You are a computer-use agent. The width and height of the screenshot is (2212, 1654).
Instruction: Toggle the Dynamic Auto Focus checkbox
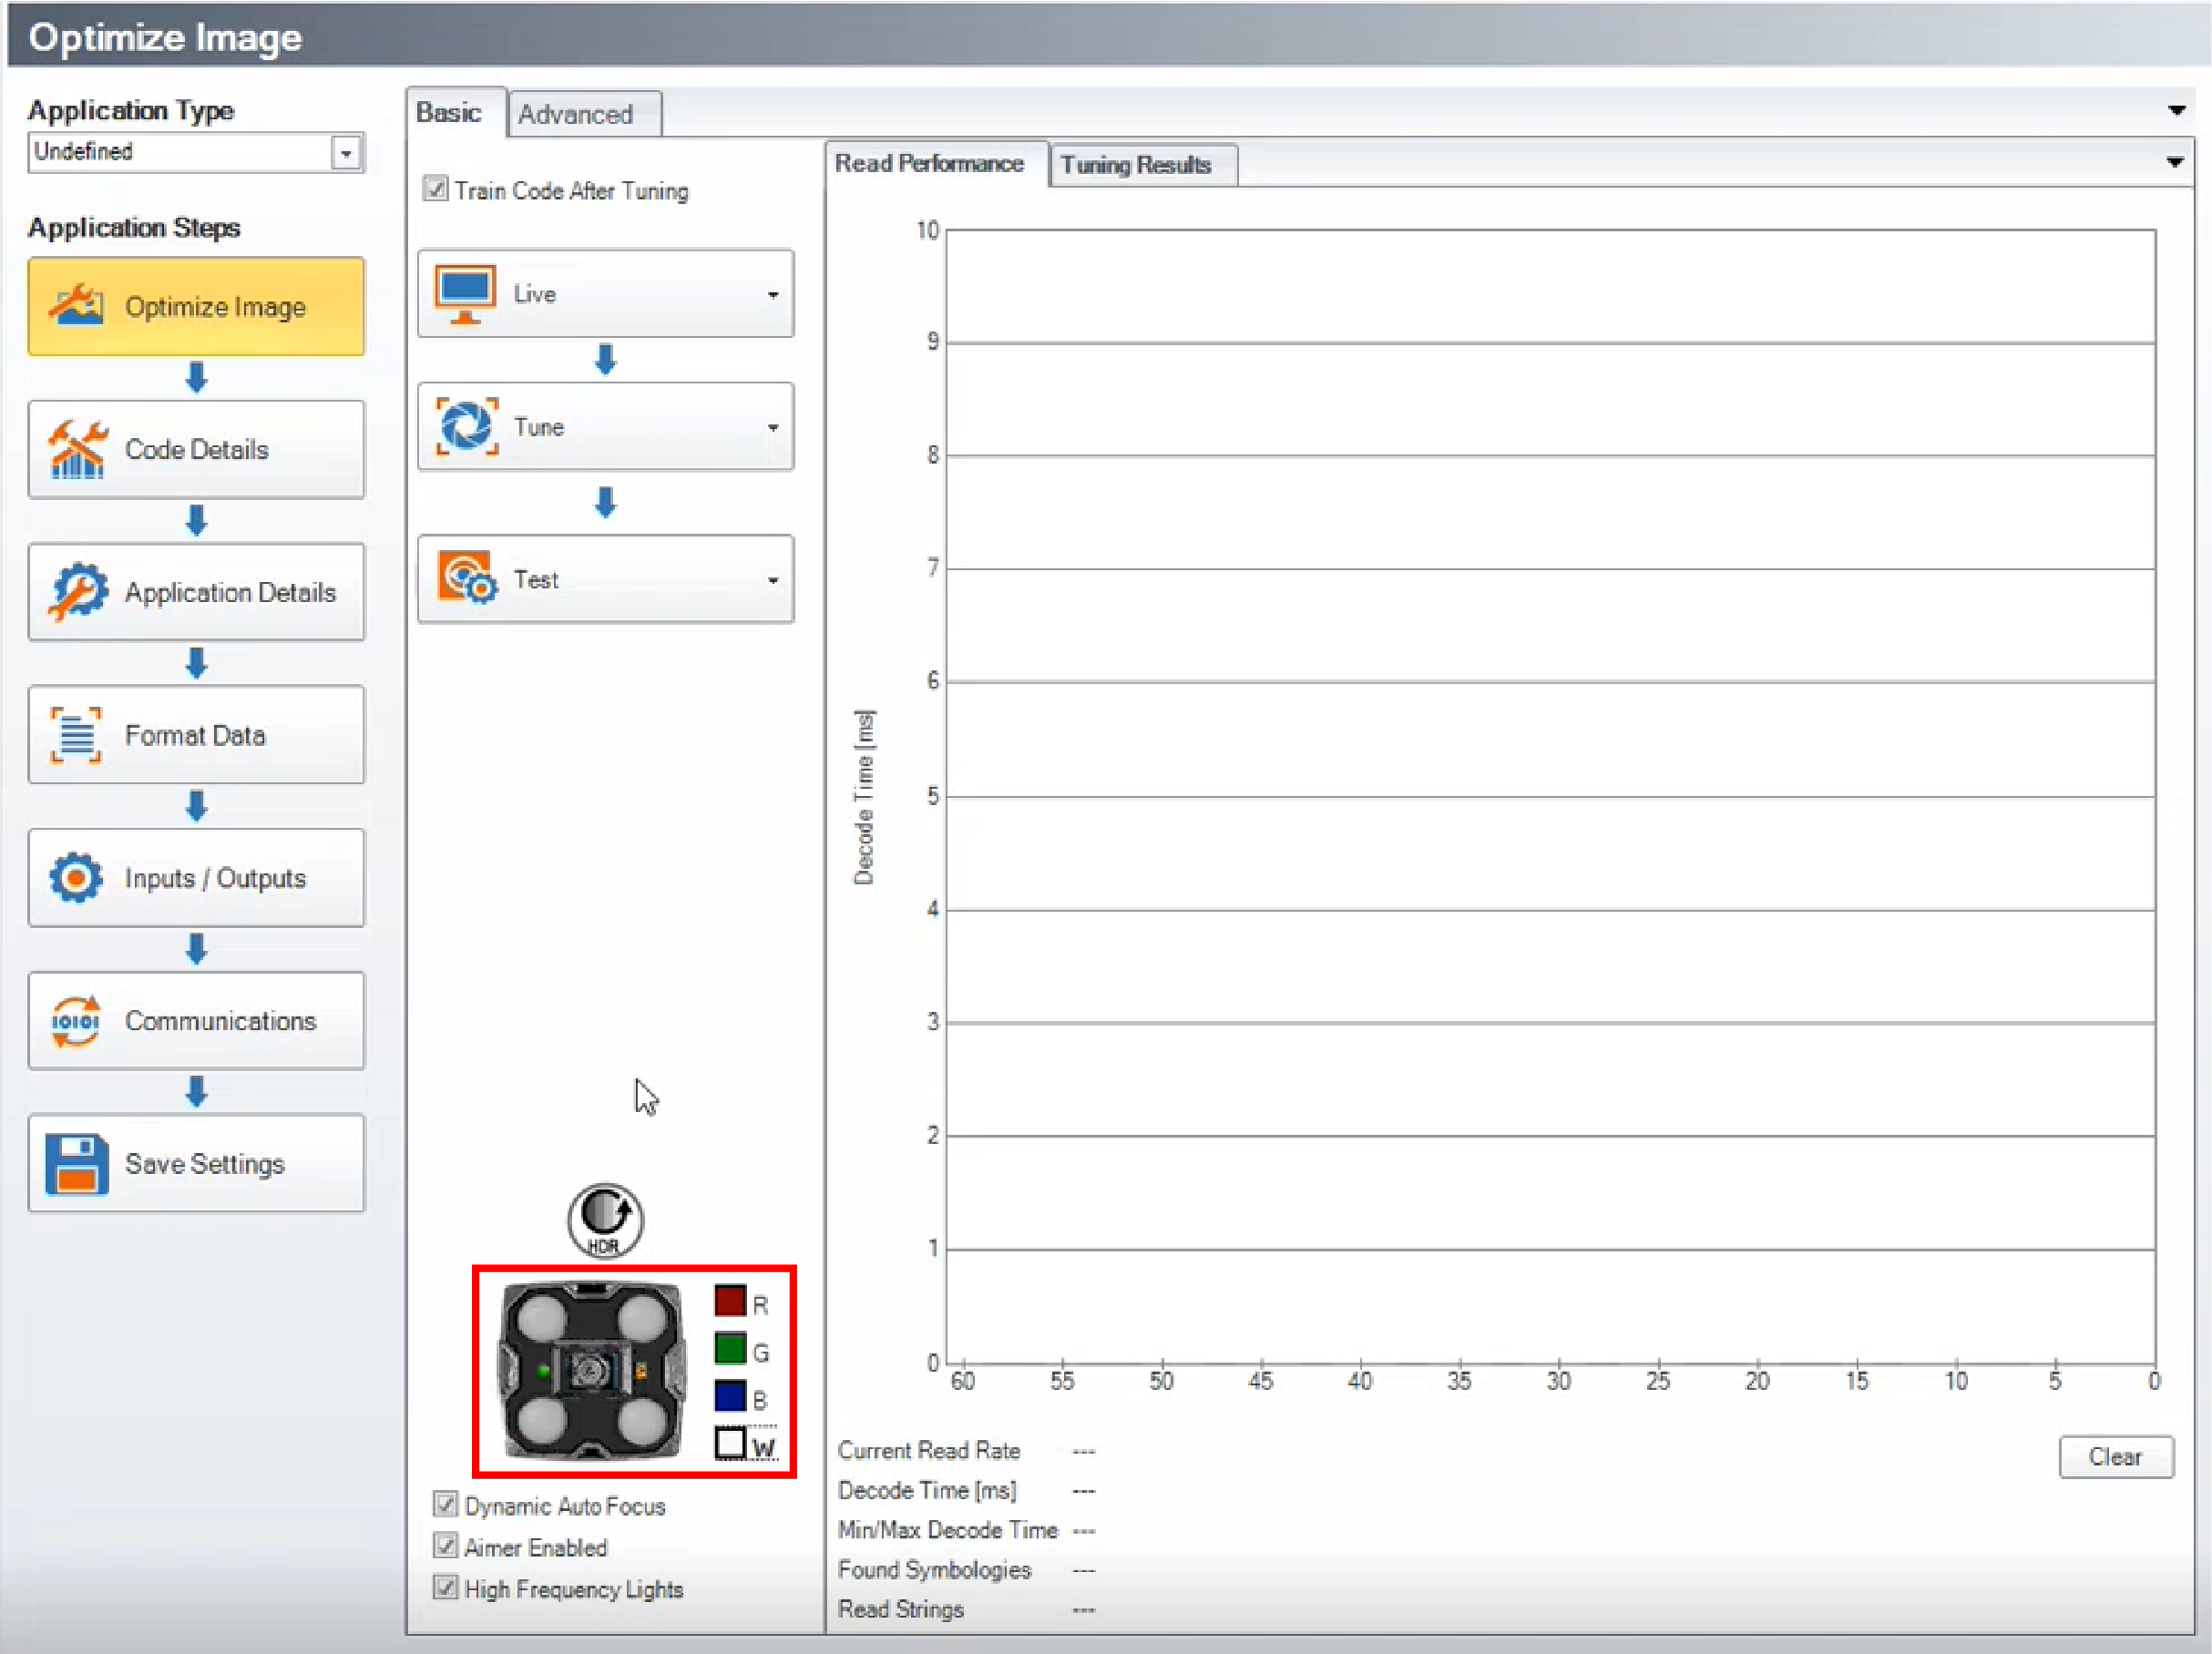pos(446,1505)
